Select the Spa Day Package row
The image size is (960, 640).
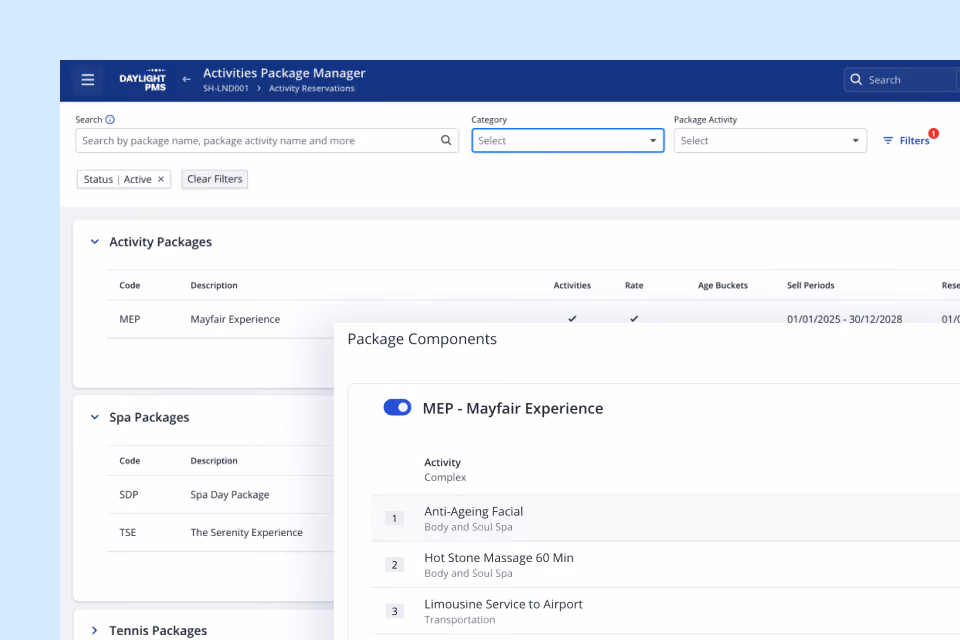click(x=230, y=494)
